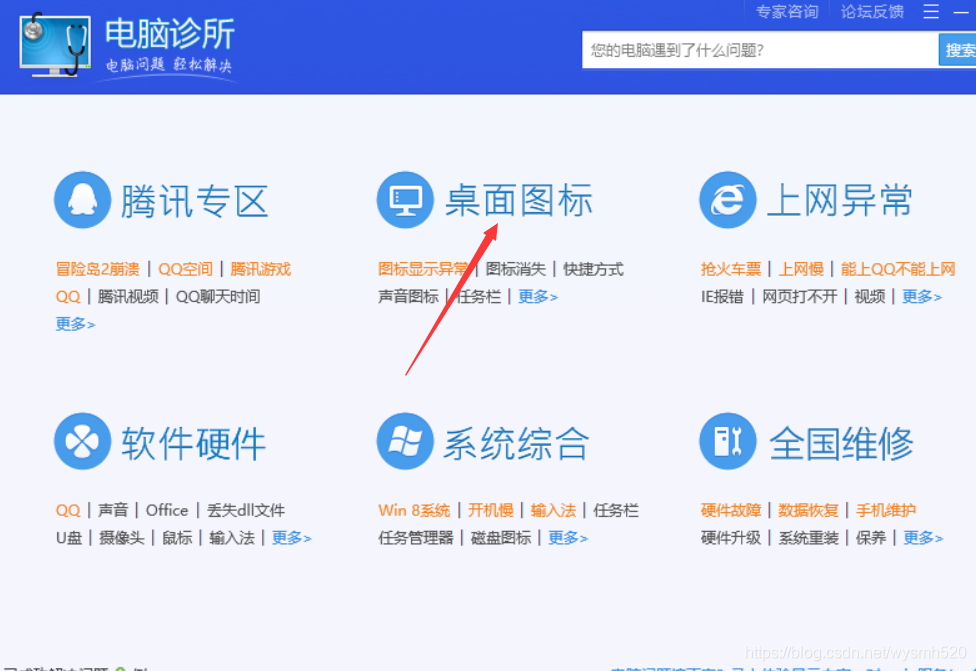Select the QQ空间 link

click(x=185, y=269)
